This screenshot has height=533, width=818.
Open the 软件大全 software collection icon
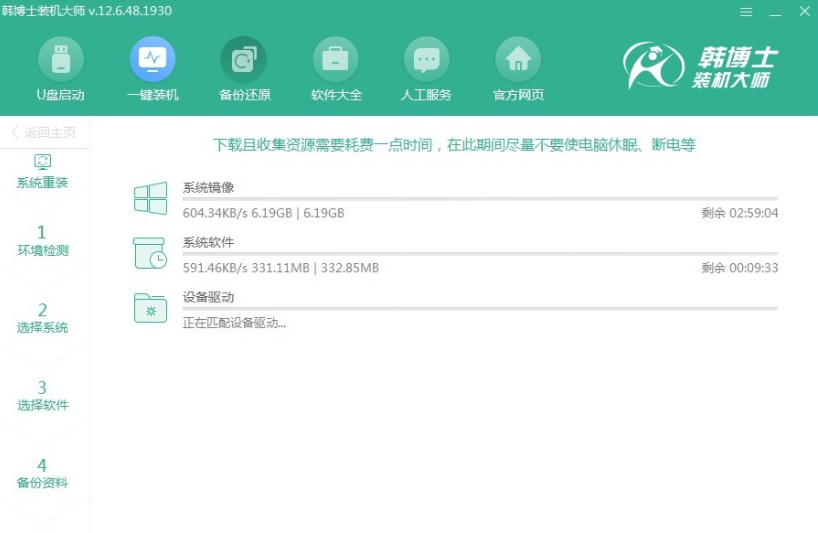click(336, 60)
